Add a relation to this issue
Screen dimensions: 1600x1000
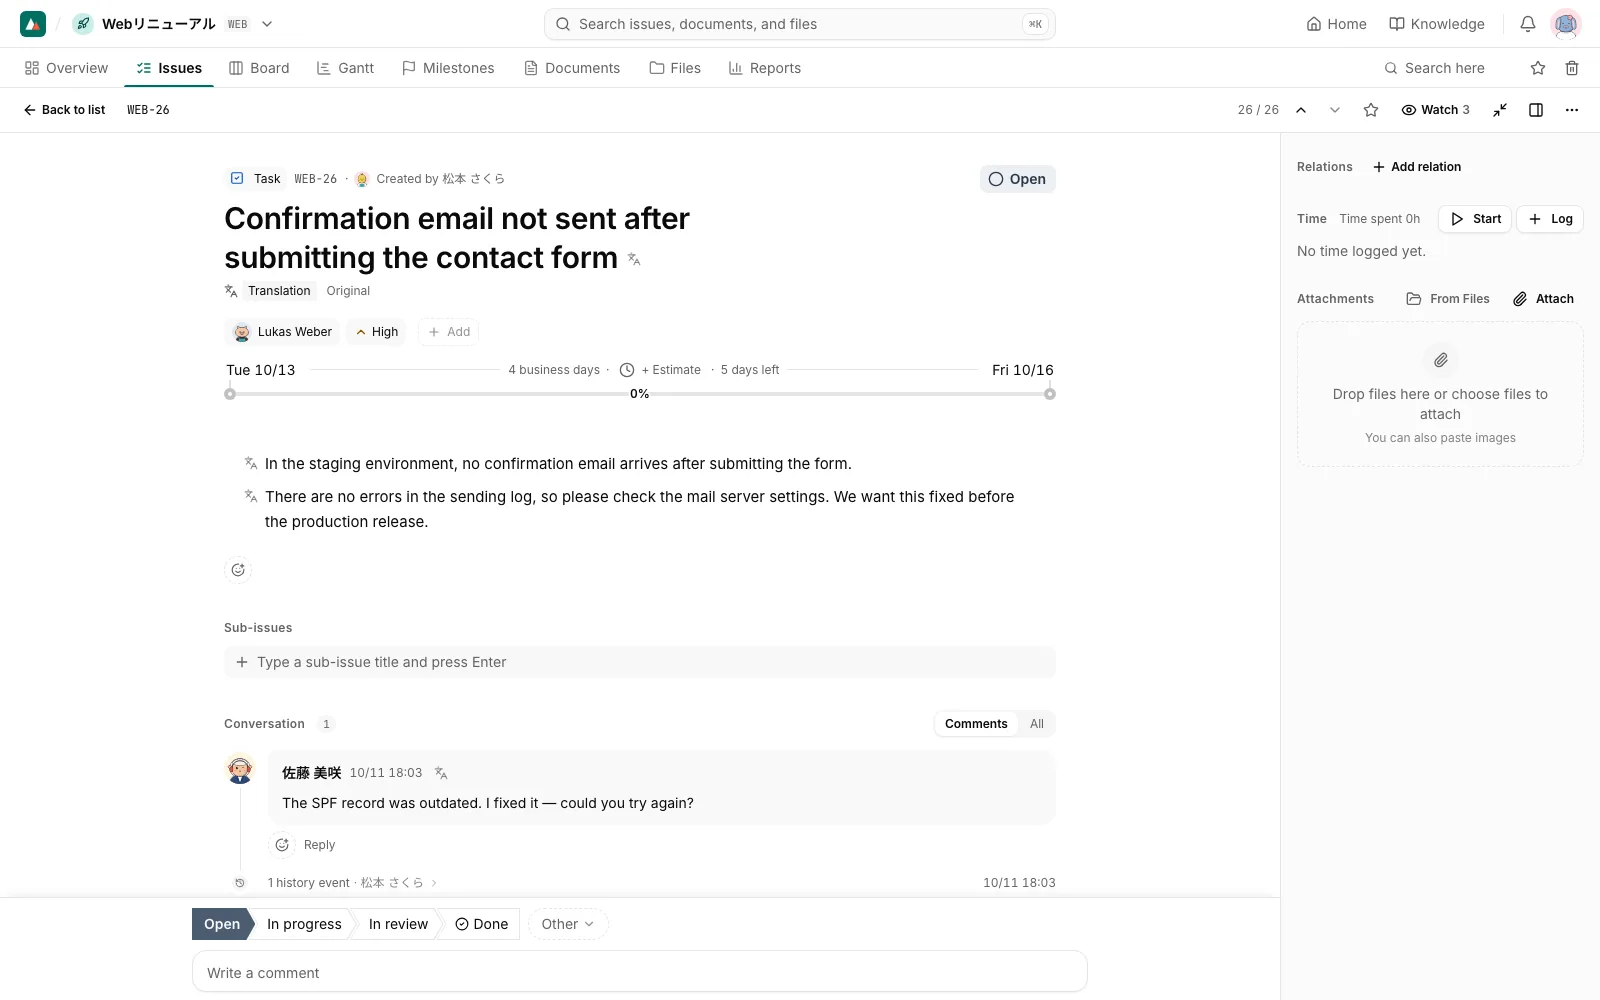pyautogui.click(x=1417, y=167)
